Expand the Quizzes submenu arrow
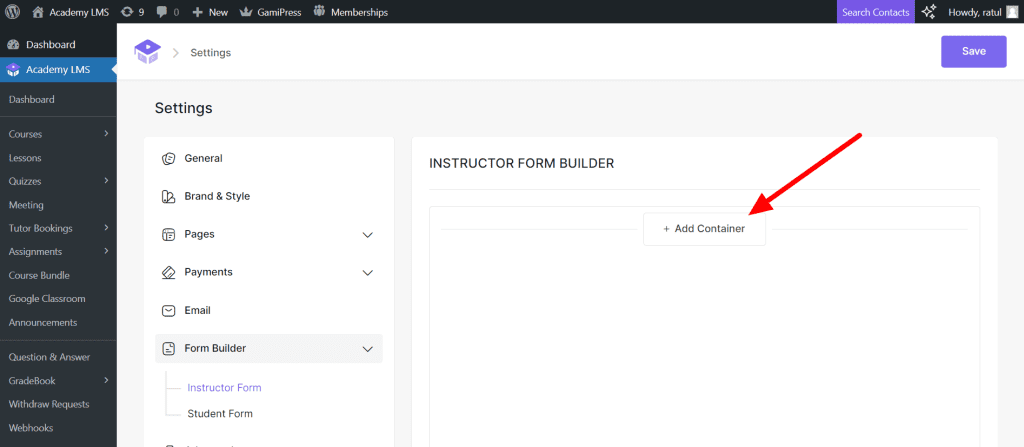This screenshot has height=447, width=1024. point(106,181)
